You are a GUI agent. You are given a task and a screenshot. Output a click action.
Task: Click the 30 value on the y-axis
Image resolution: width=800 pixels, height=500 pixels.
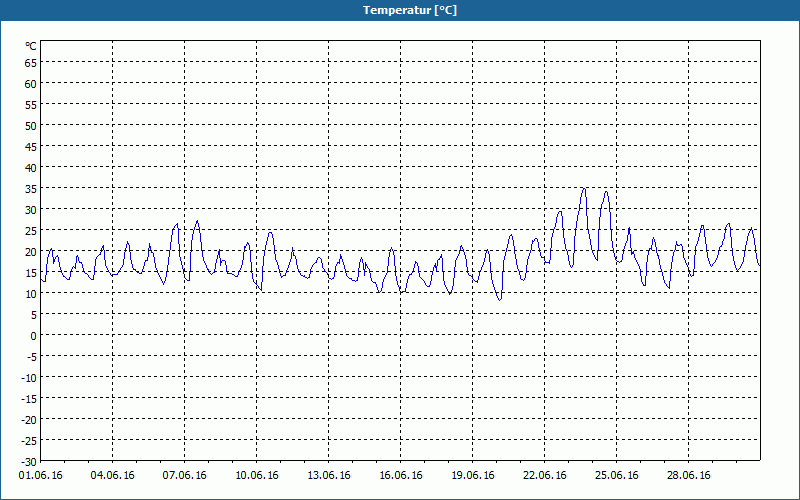pyautogui.click(x=31, y=210)
